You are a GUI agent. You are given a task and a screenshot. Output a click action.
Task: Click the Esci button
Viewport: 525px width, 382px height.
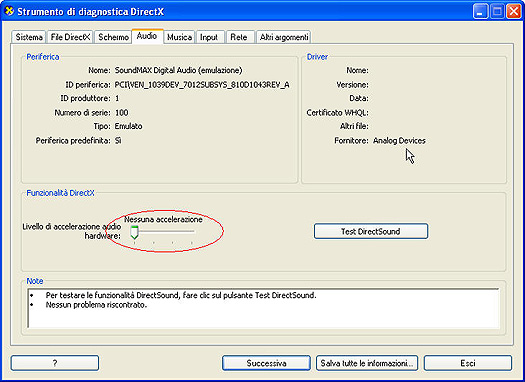click(x=468, y=363)
